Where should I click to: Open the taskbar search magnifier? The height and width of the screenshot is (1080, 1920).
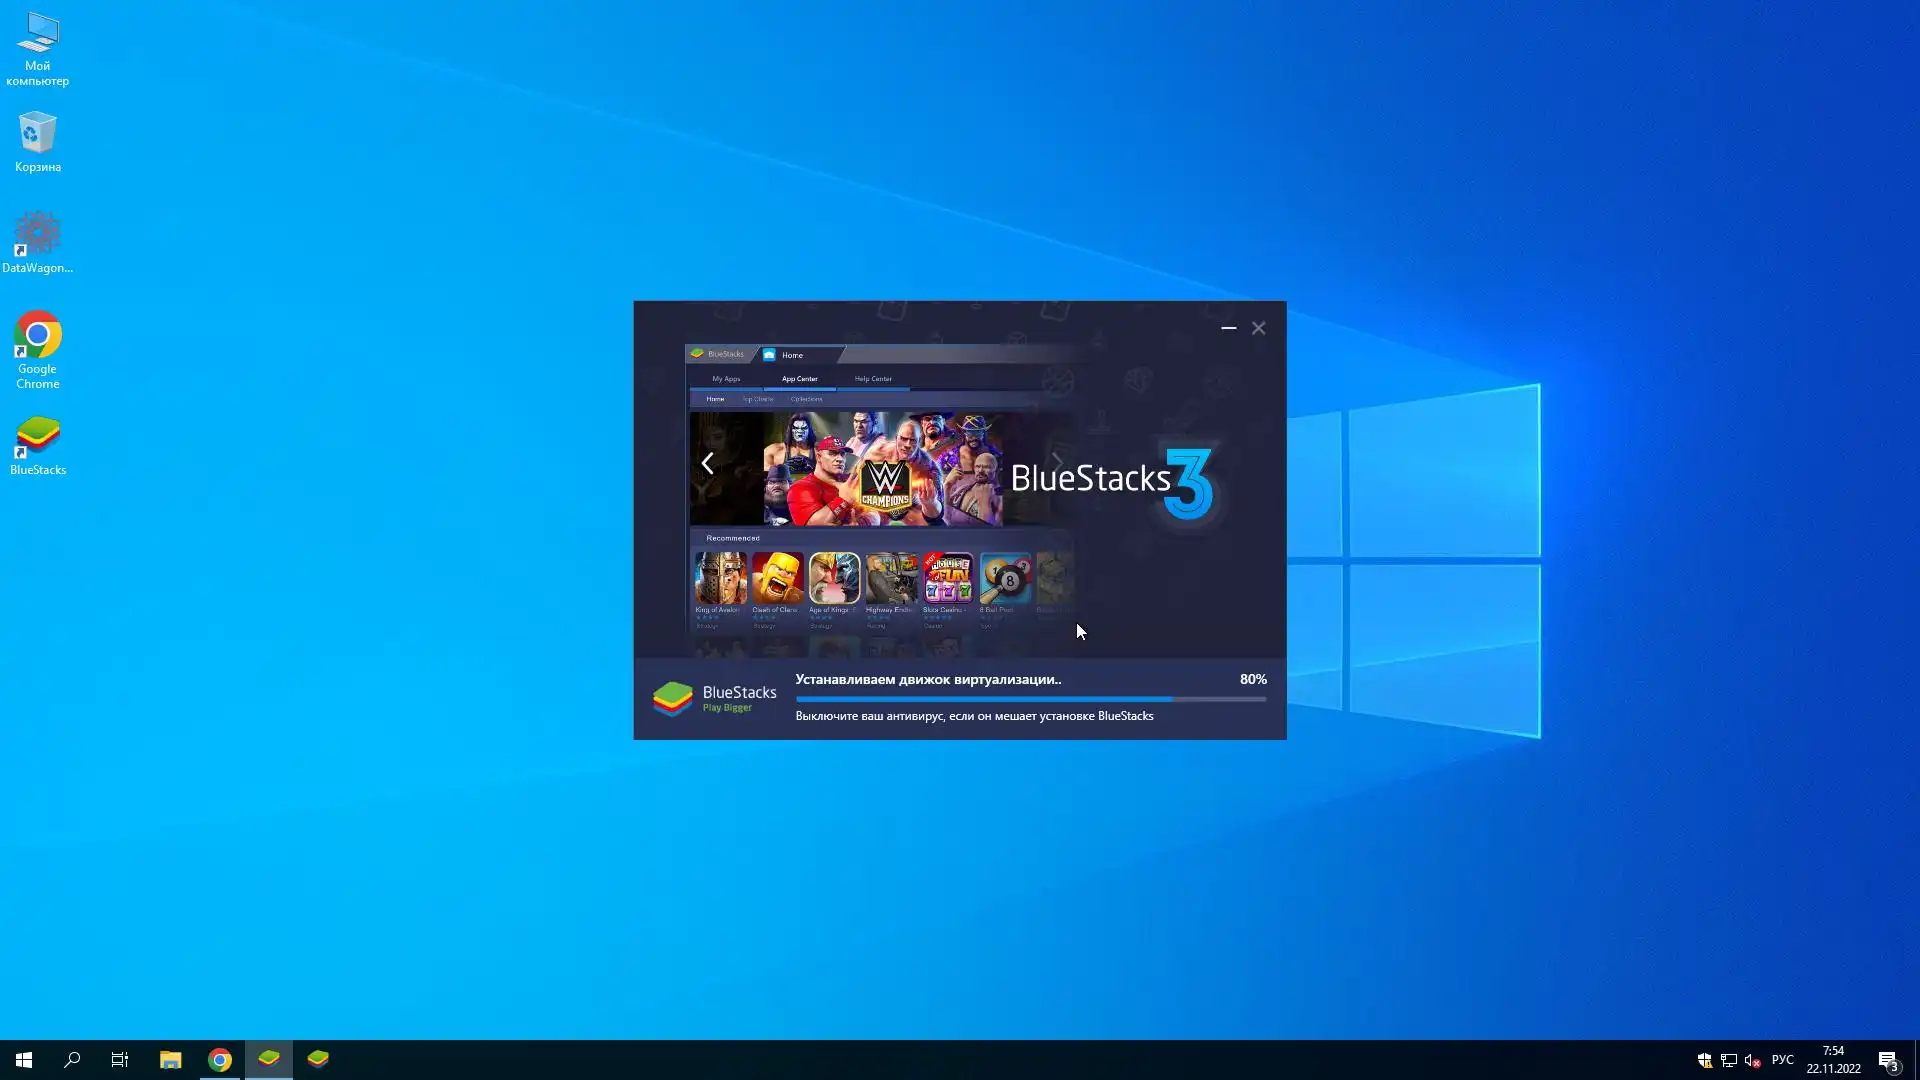72,1059
